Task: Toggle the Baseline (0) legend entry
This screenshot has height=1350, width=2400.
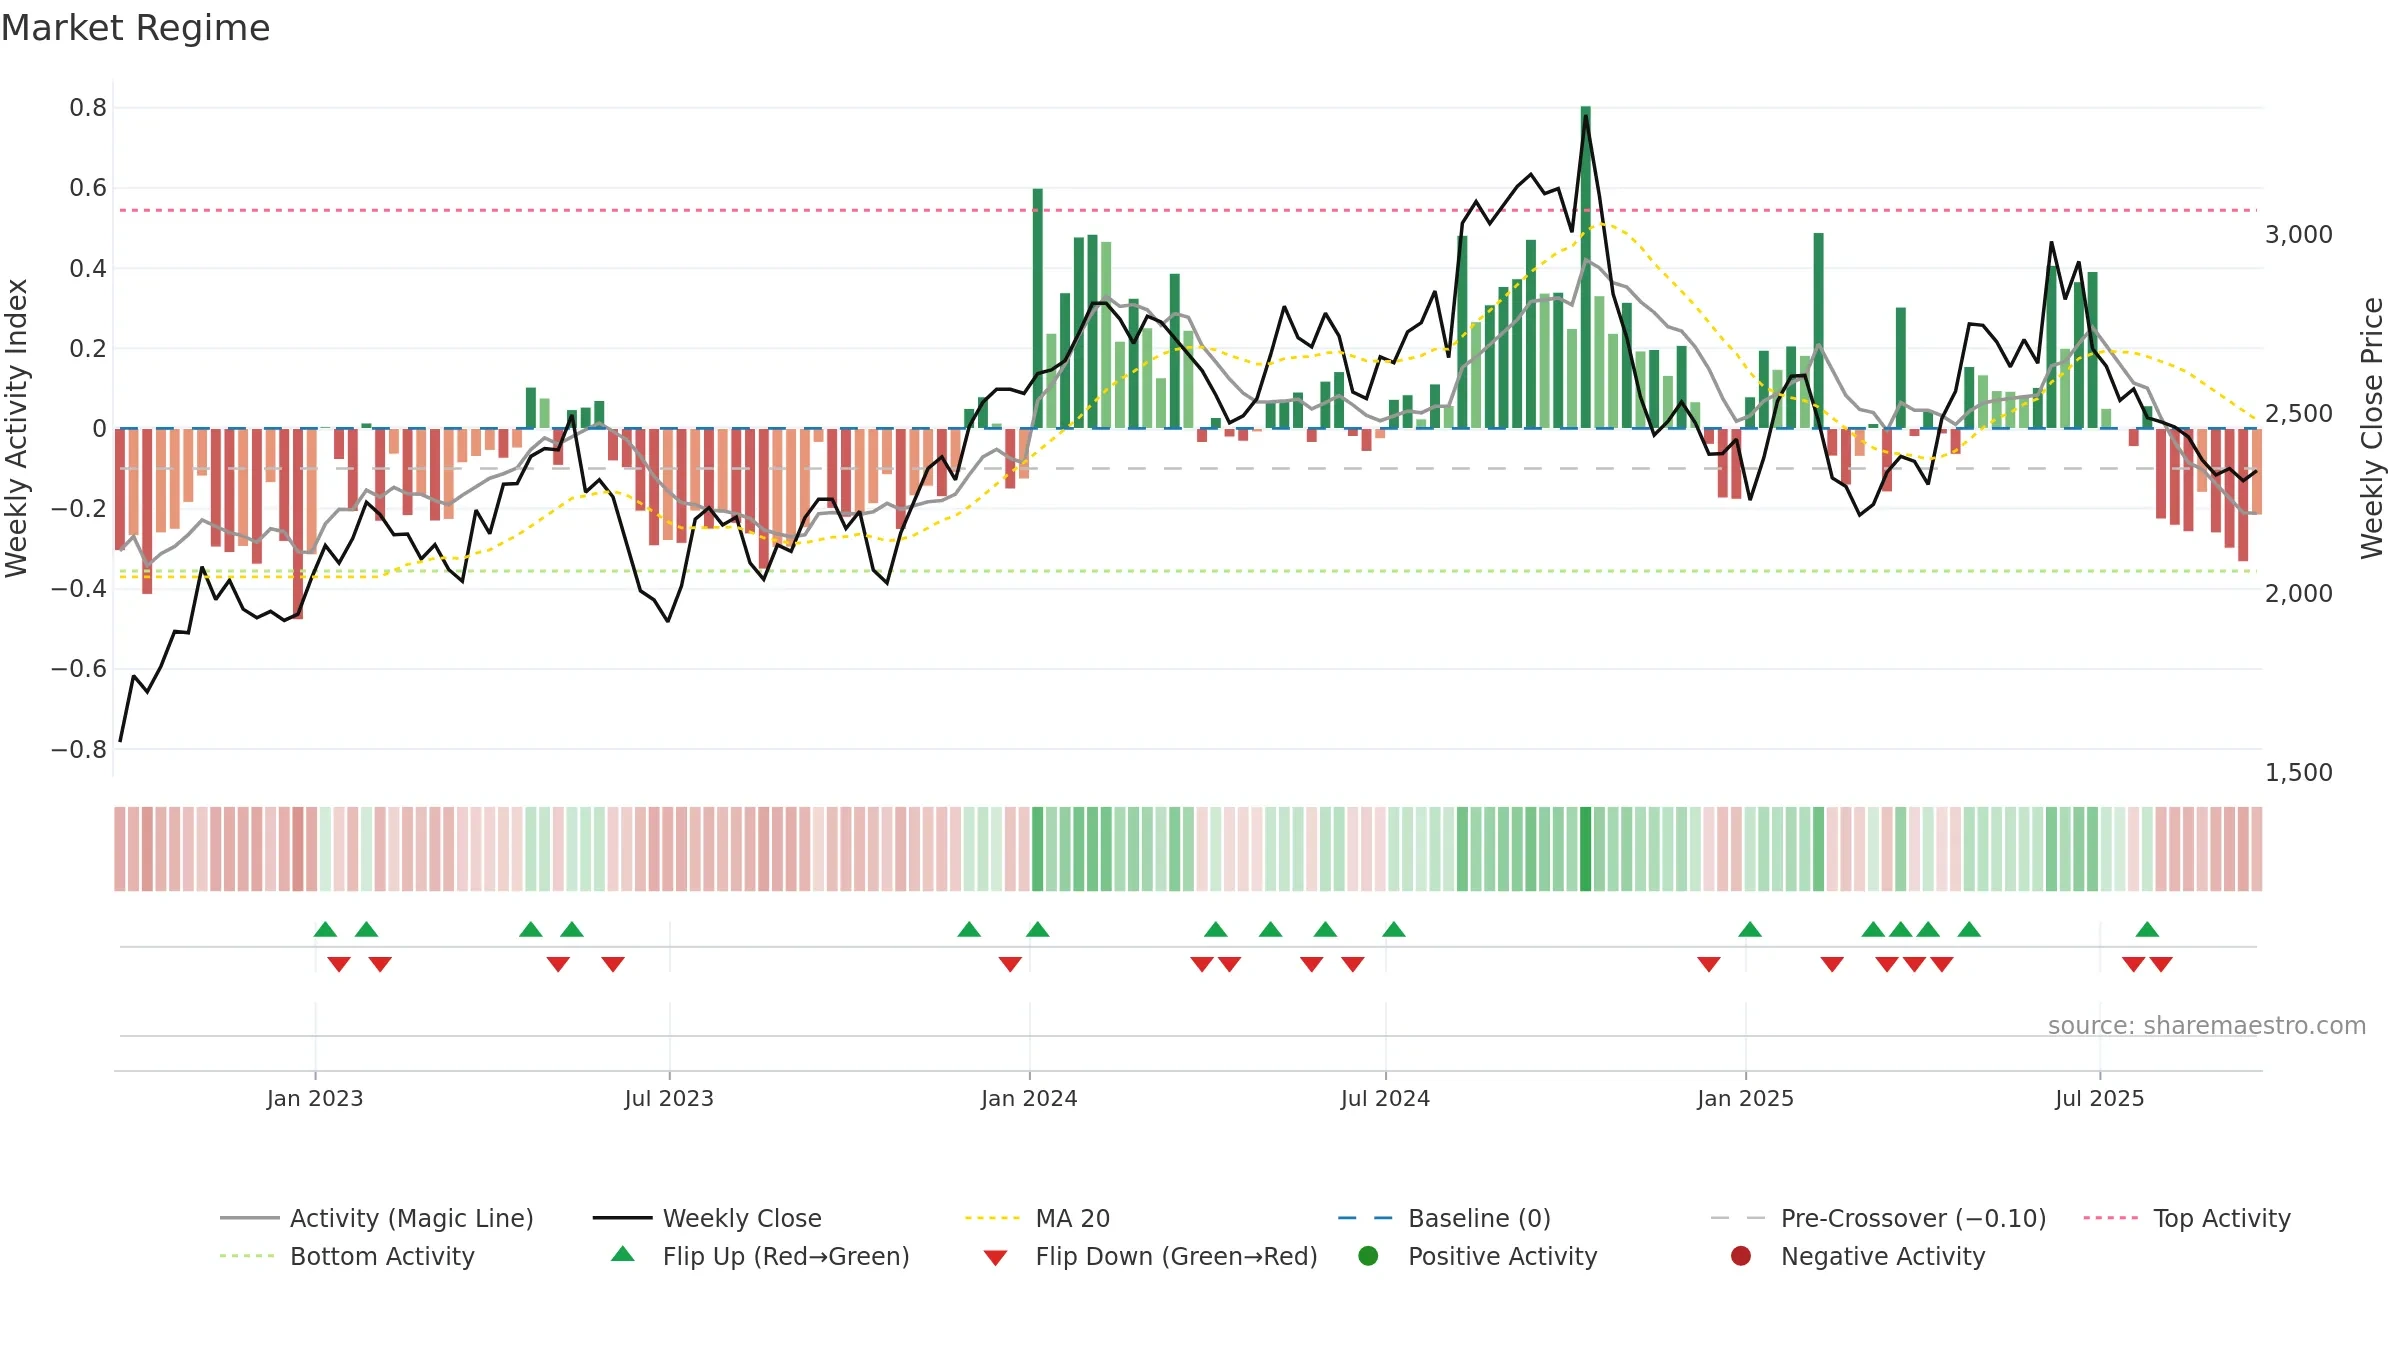Action: pos(1444,1218)
